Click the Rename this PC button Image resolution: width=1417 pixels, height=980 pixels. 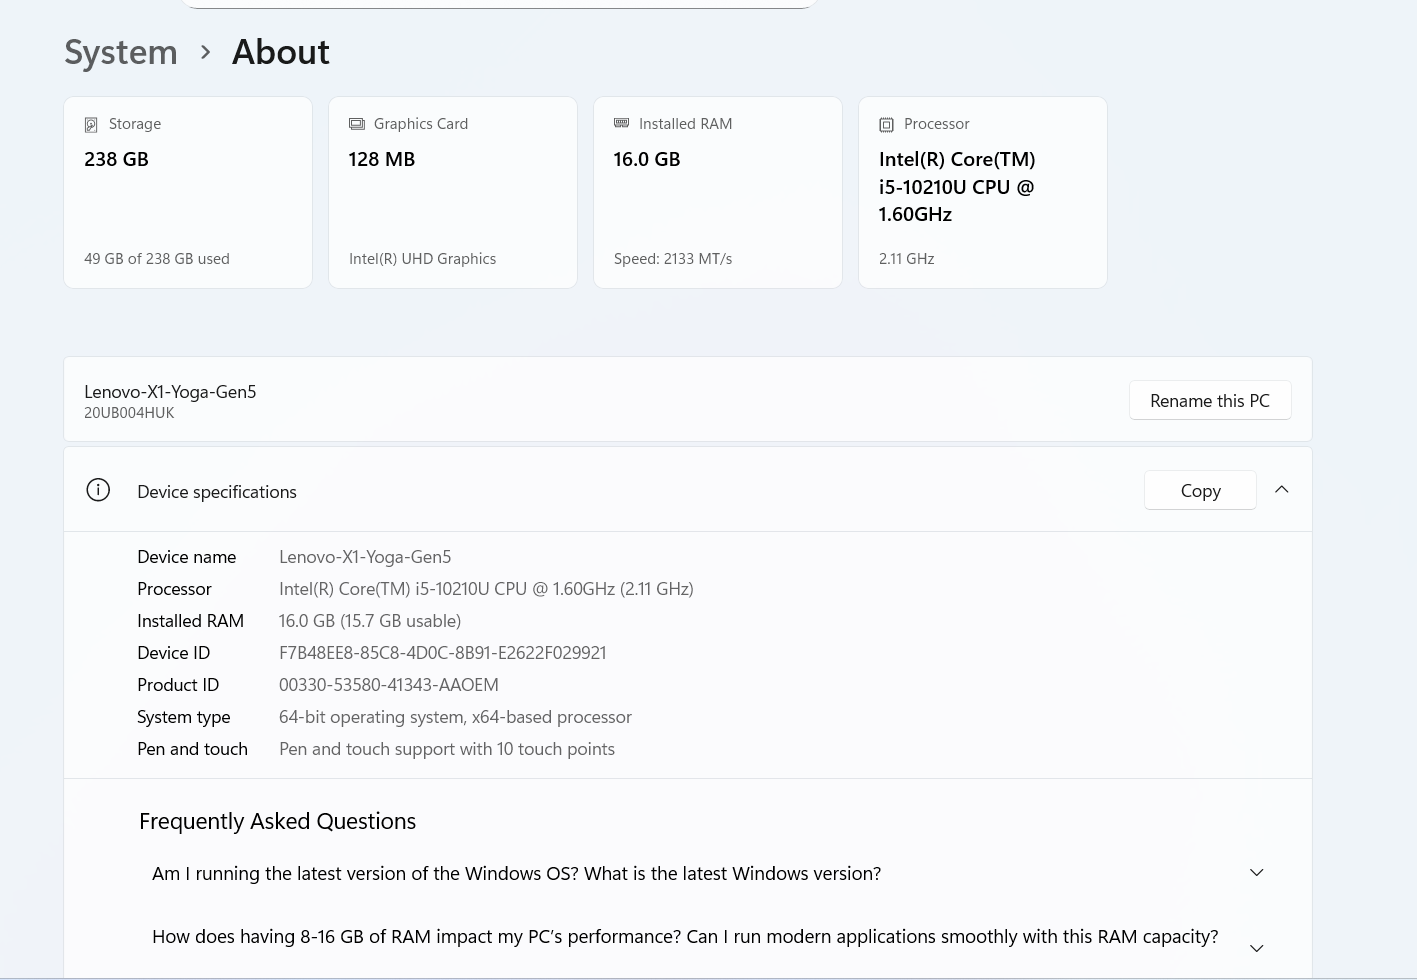pos(1209,400)
